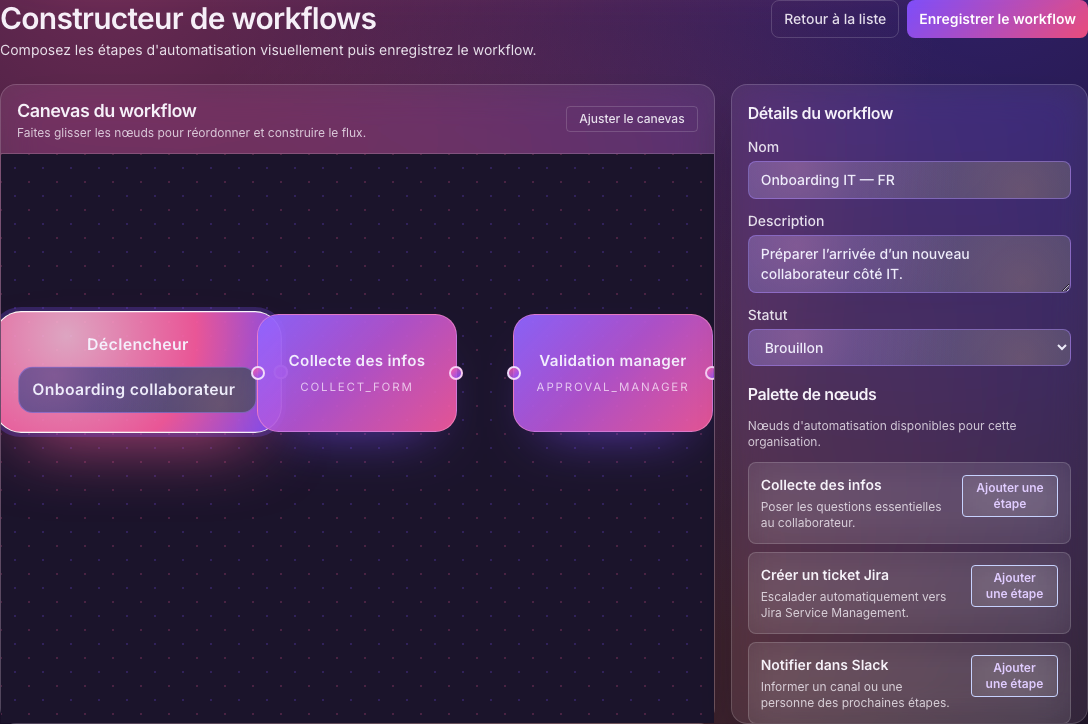Click Retour à la liste

[834, 19]
